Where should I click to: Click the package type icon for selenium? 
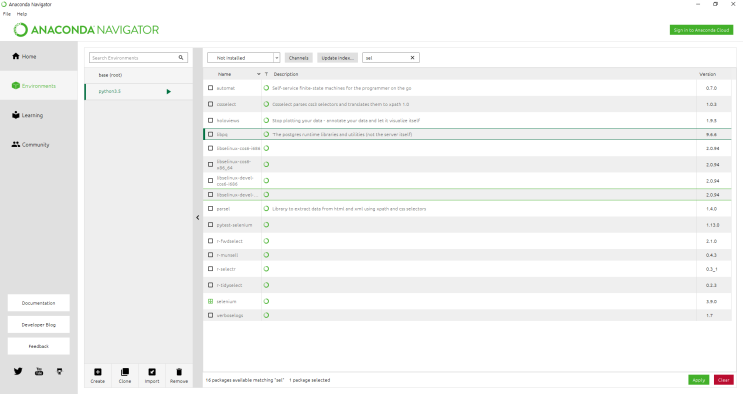click(x=266, y=301)
